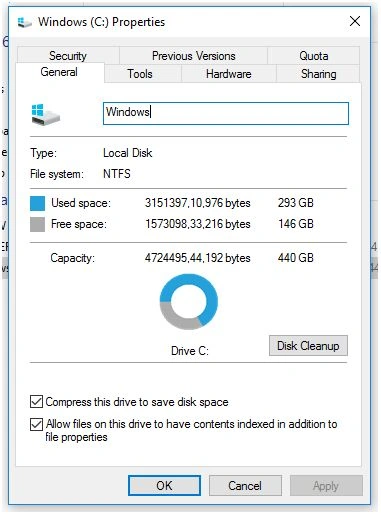Click the 'File system:' label
The image size is (381, 514).
(x=57, y=174)
